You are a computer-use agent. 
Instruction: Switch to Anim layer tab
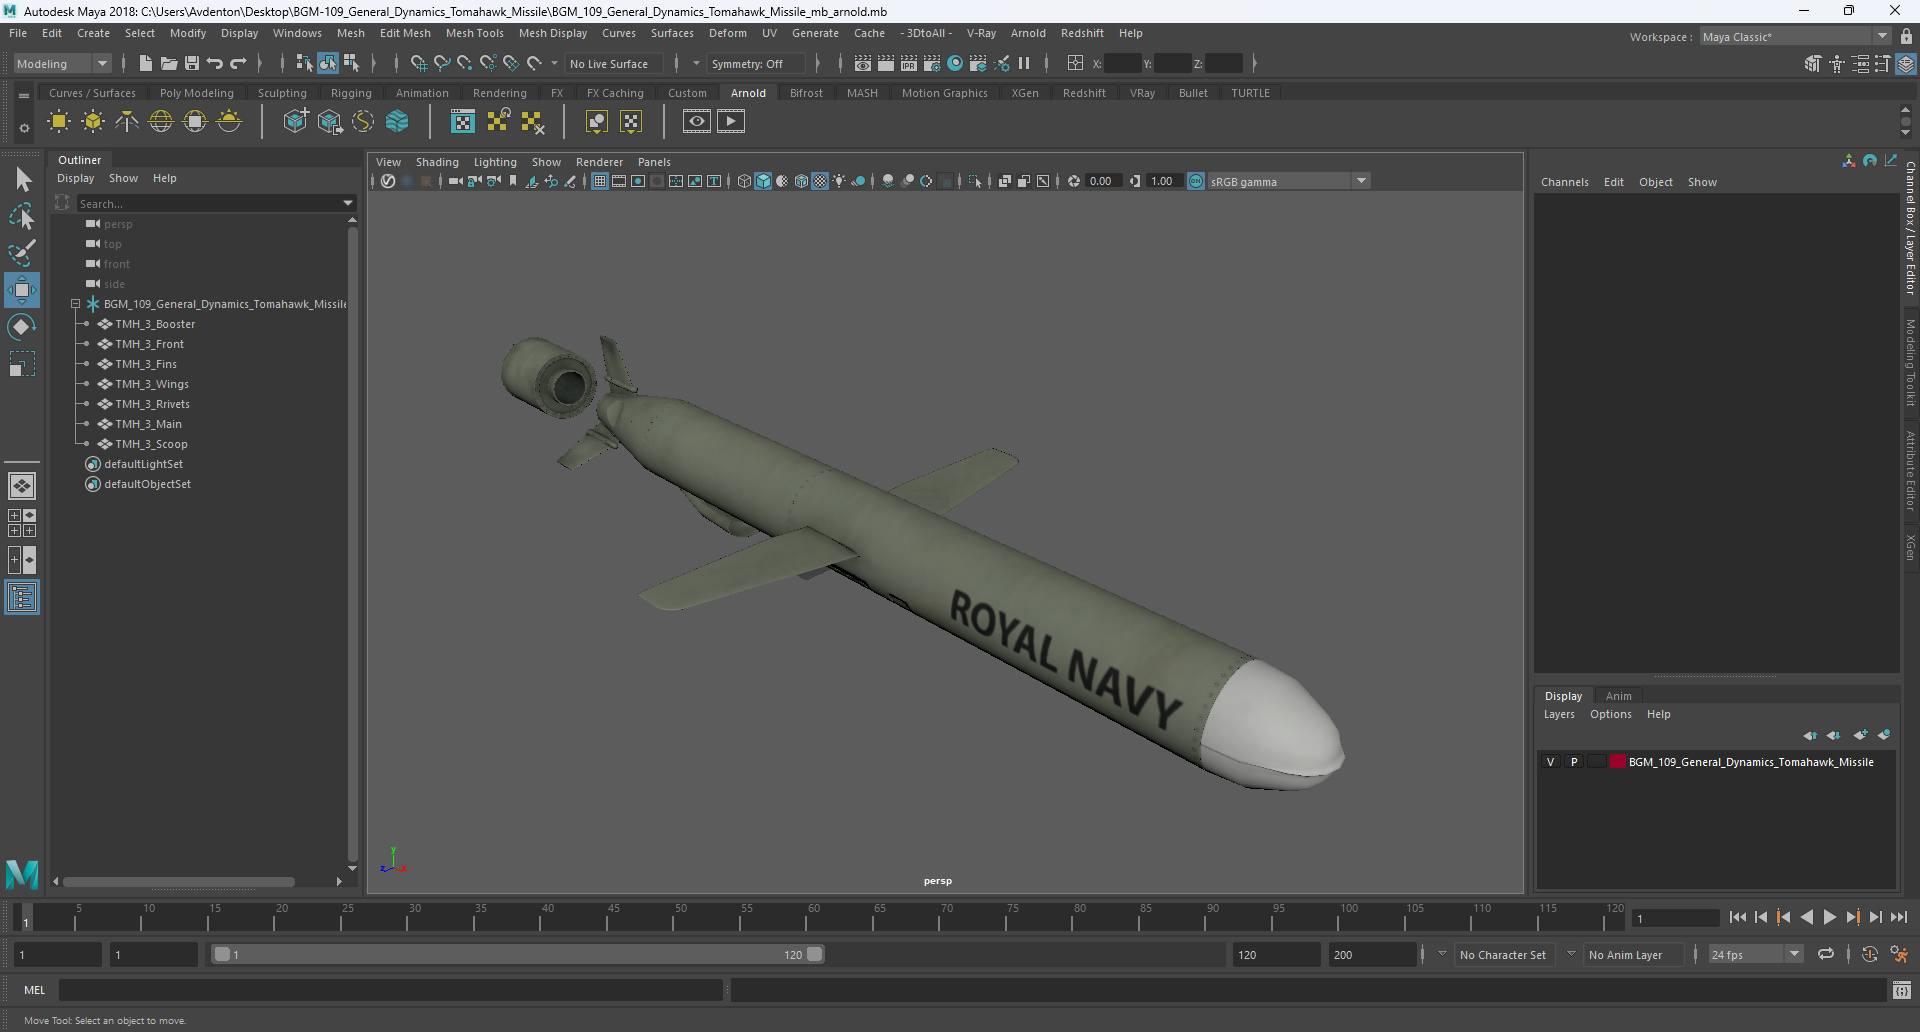(1618, 696)
